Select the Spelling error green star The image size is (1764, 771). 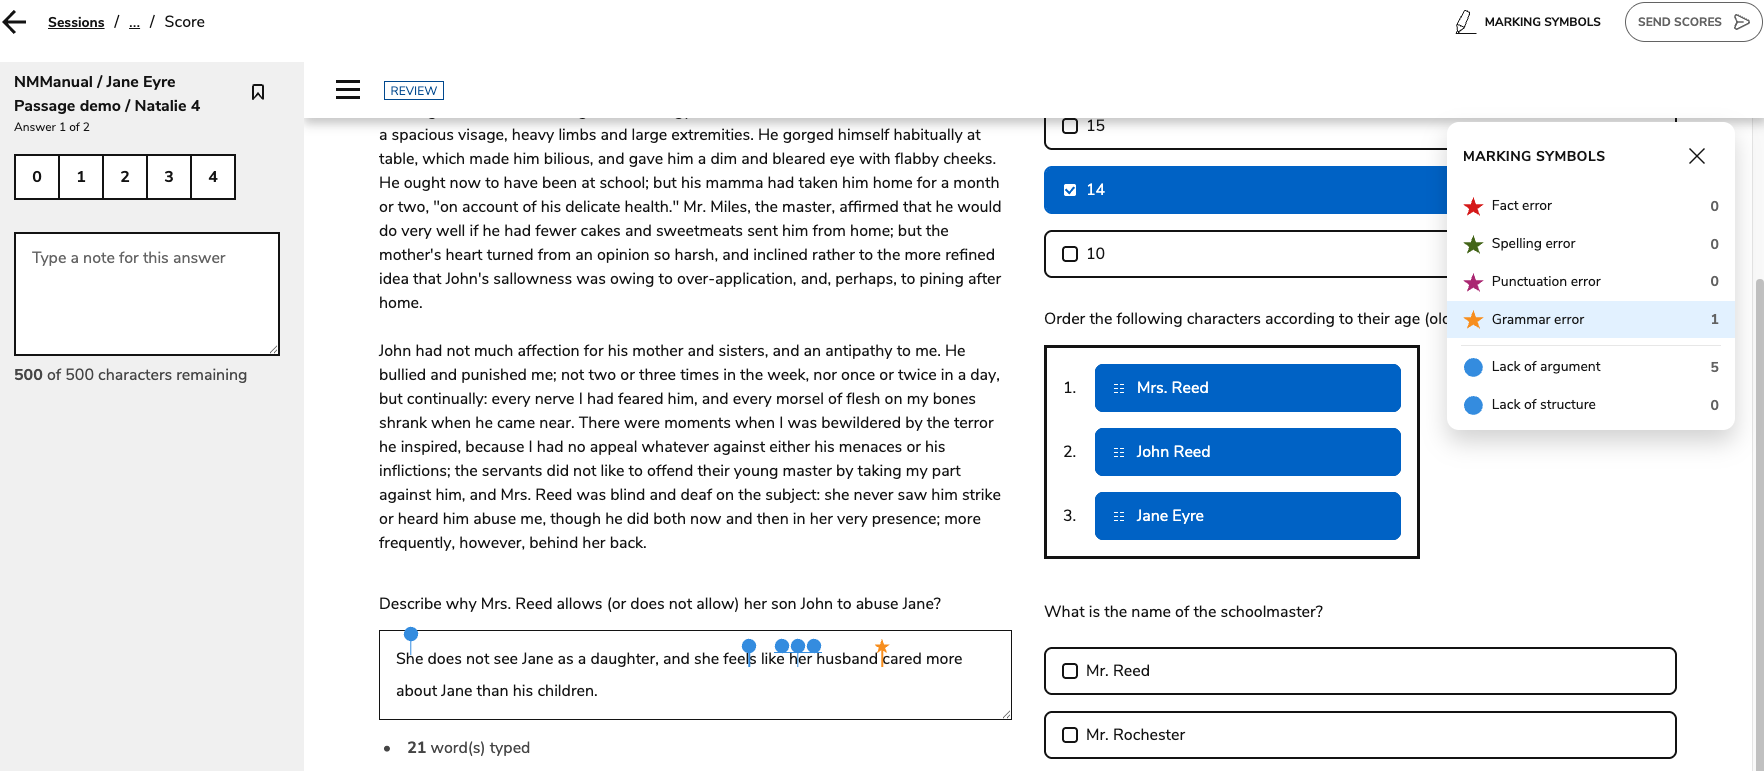coord(1473,244)
